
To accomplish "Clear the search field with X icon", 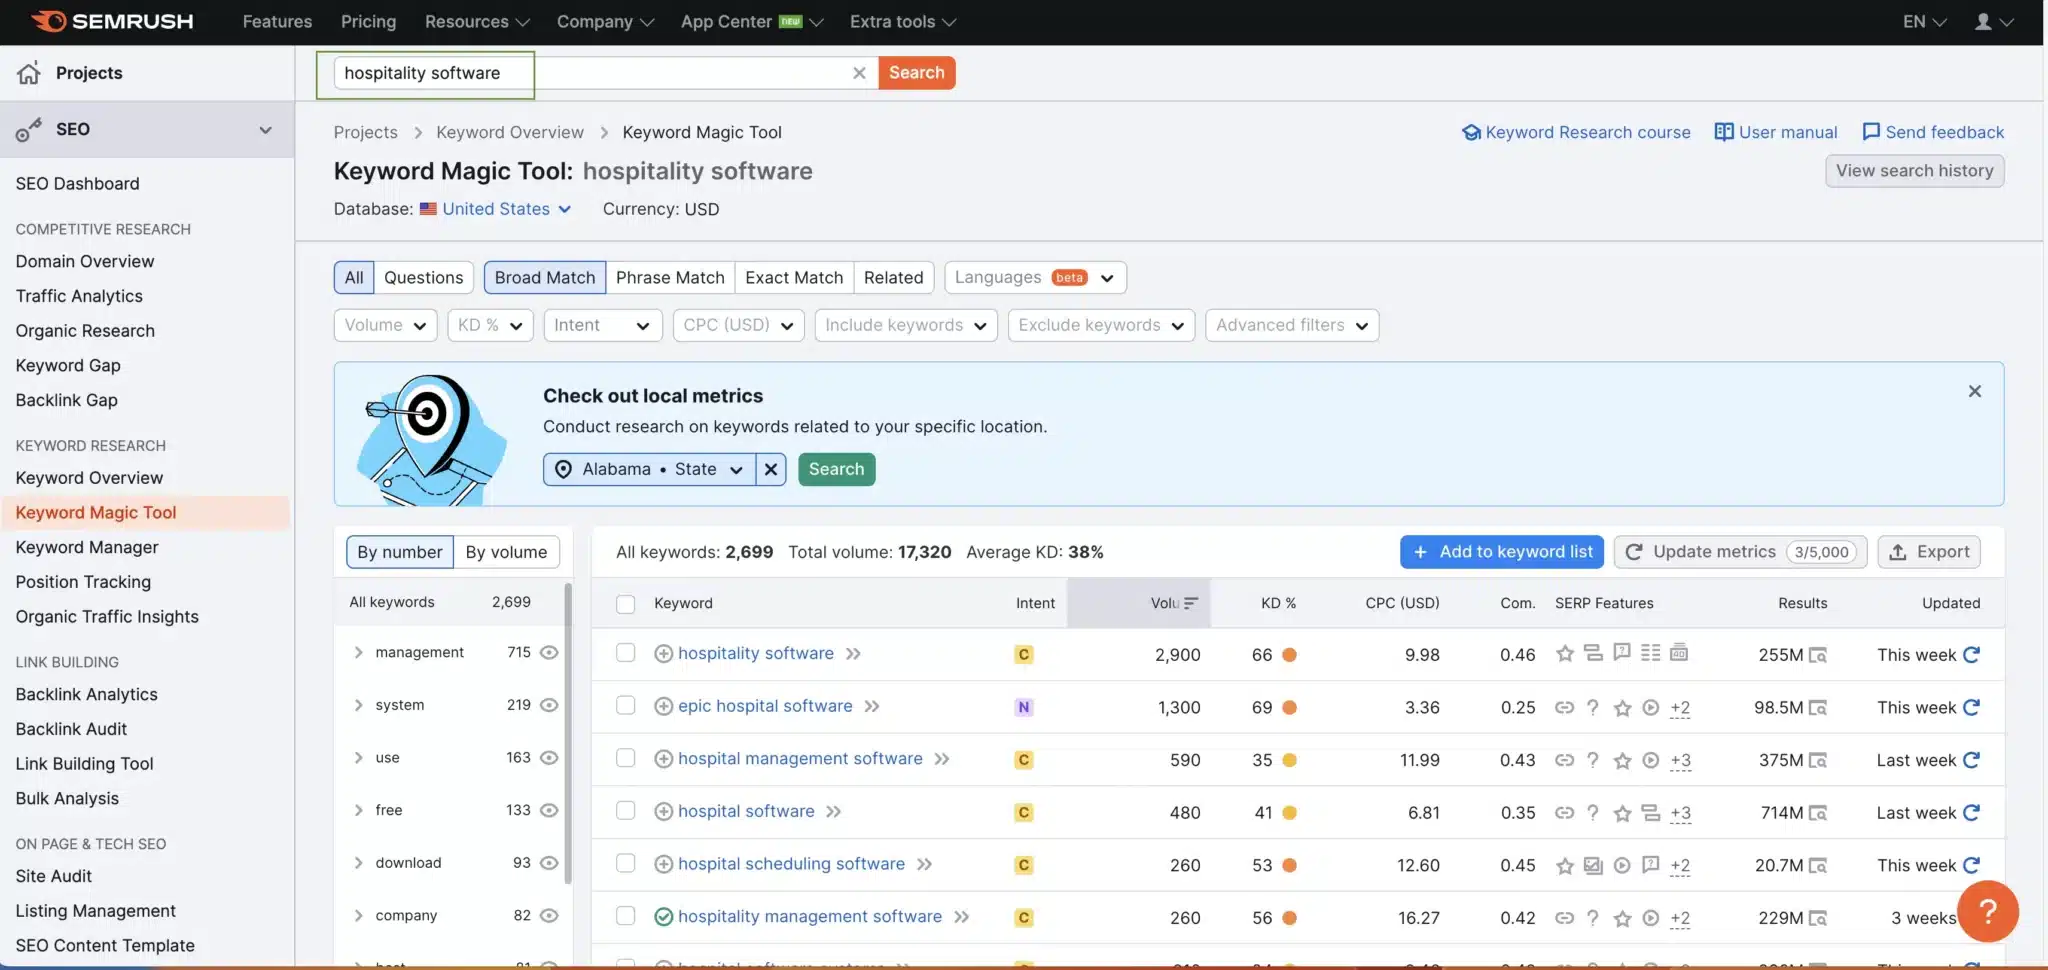I will tap(859, 73).
